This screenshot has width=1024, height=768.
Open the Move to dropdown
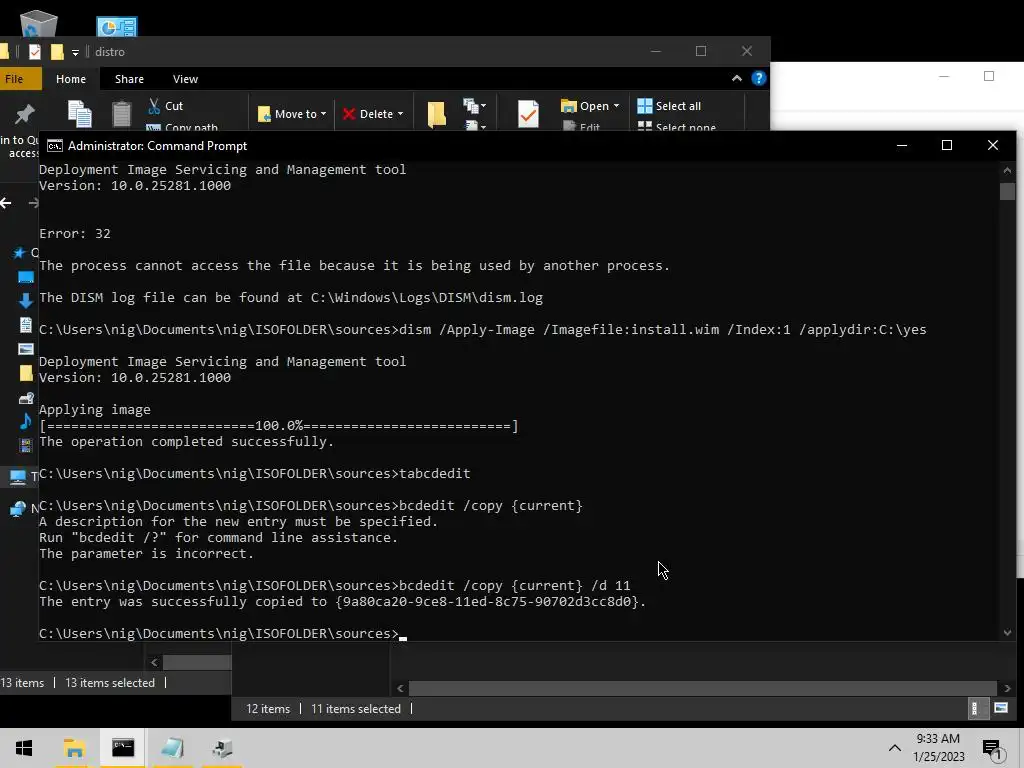pyautogui.click(x=292, y=114)
